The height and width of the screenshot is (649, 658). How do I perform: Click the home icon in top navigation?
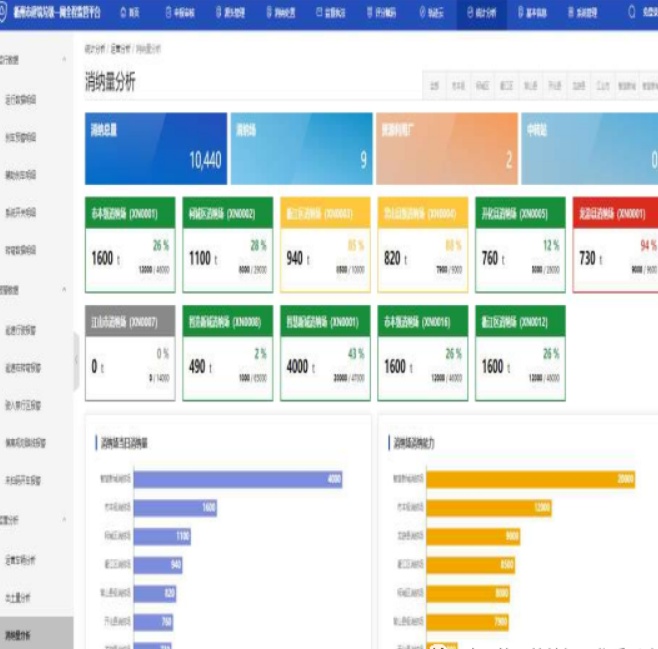[x=122, y=13]
